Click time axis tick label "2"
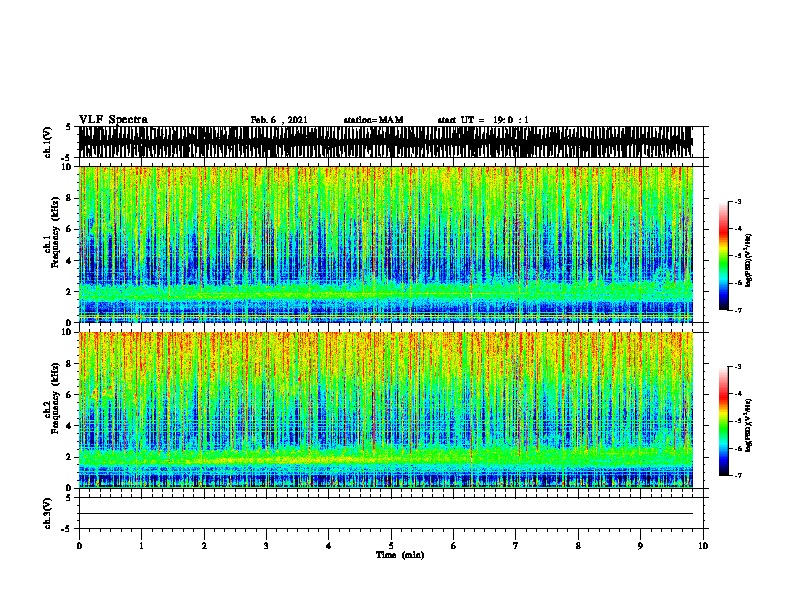 point(204,546)
